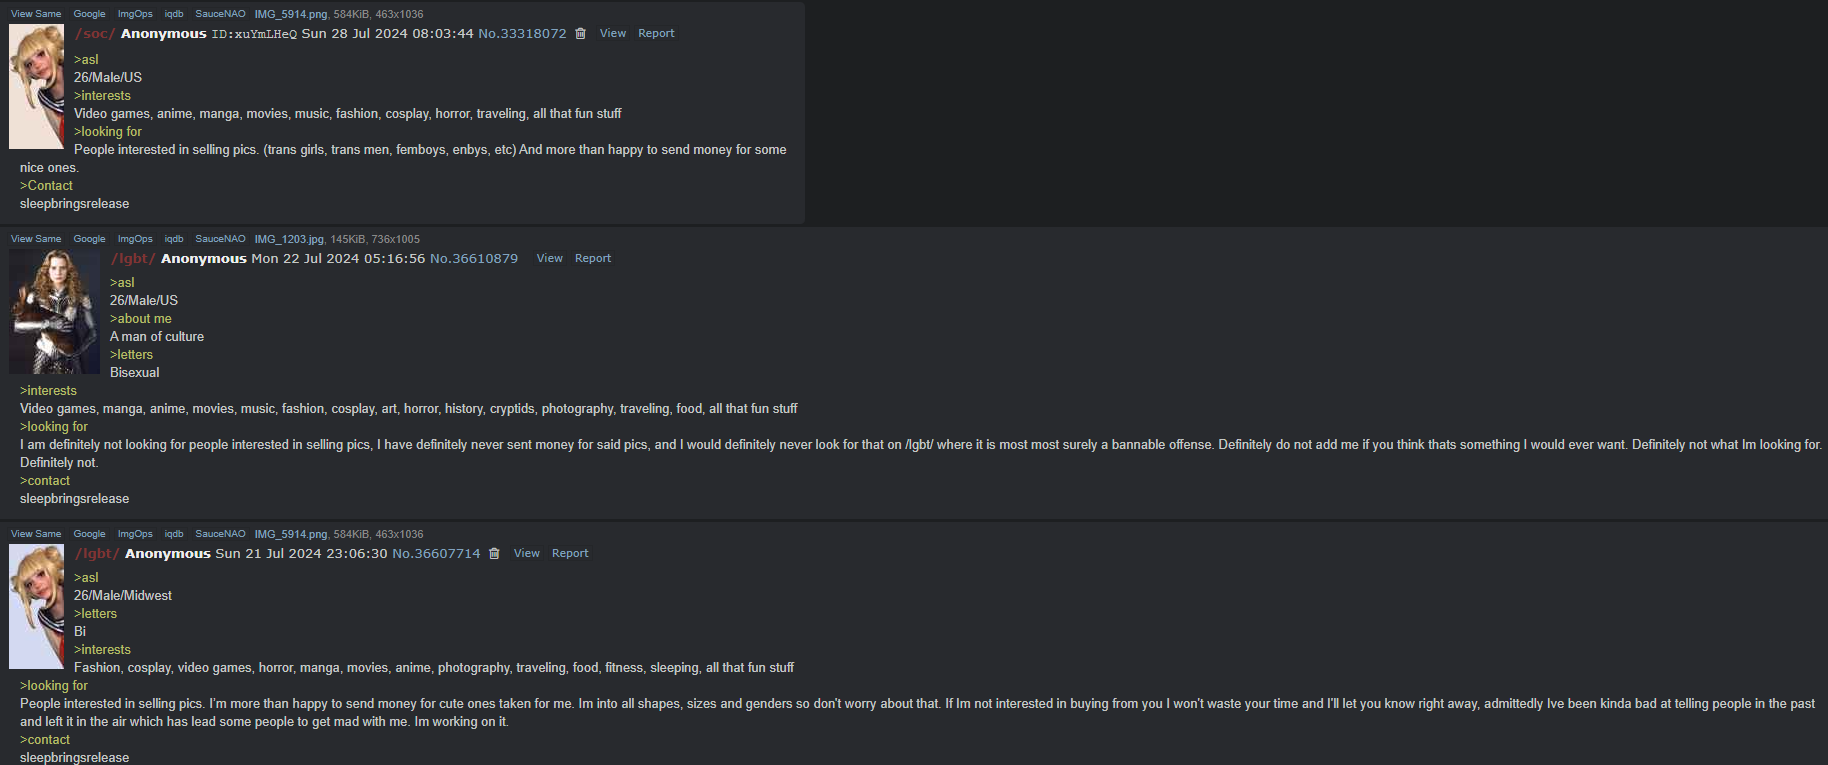Open the thumbnail of post No.33318072
The image size is (1828, 765).
coord(37,87)
